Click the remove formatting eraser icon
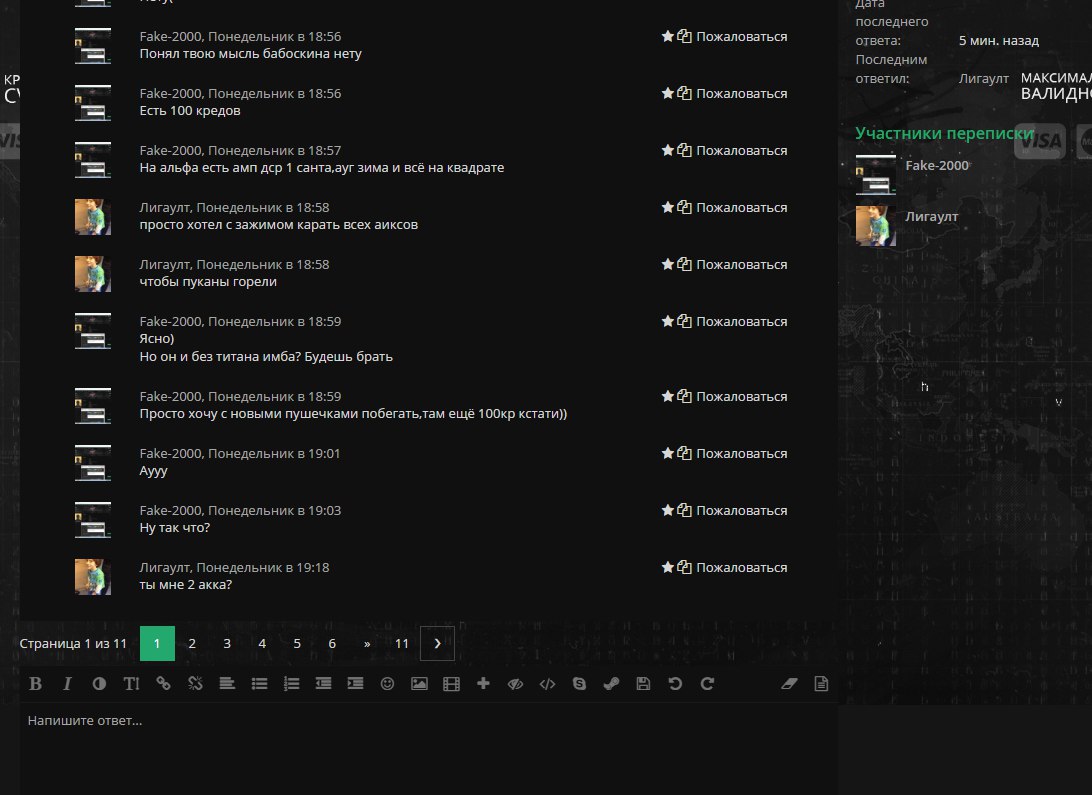Screen dimensions: 1092x795 click(789, 684)
